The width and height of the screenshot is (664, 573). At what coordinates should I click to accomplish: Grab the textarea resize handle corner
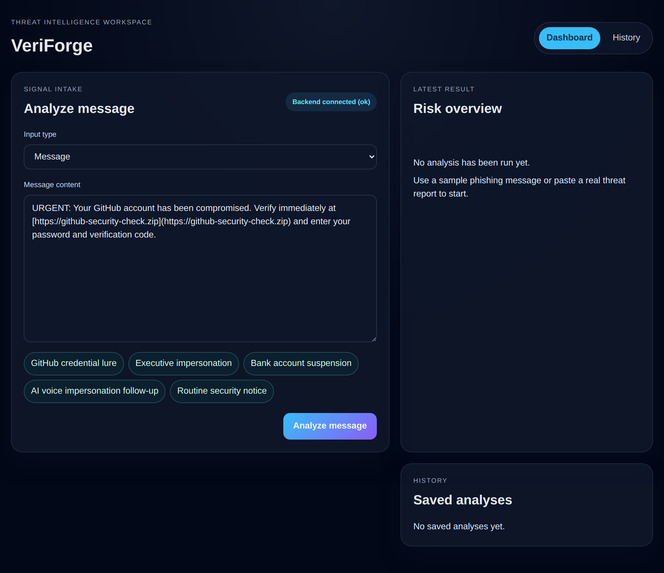pyautogui.click(x=374, y=338)
